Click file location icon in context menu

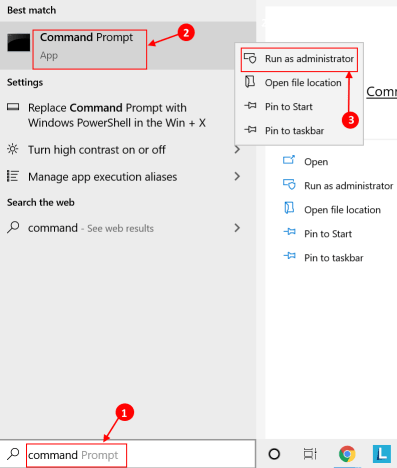pyautogui.click(x=250, y=82)
